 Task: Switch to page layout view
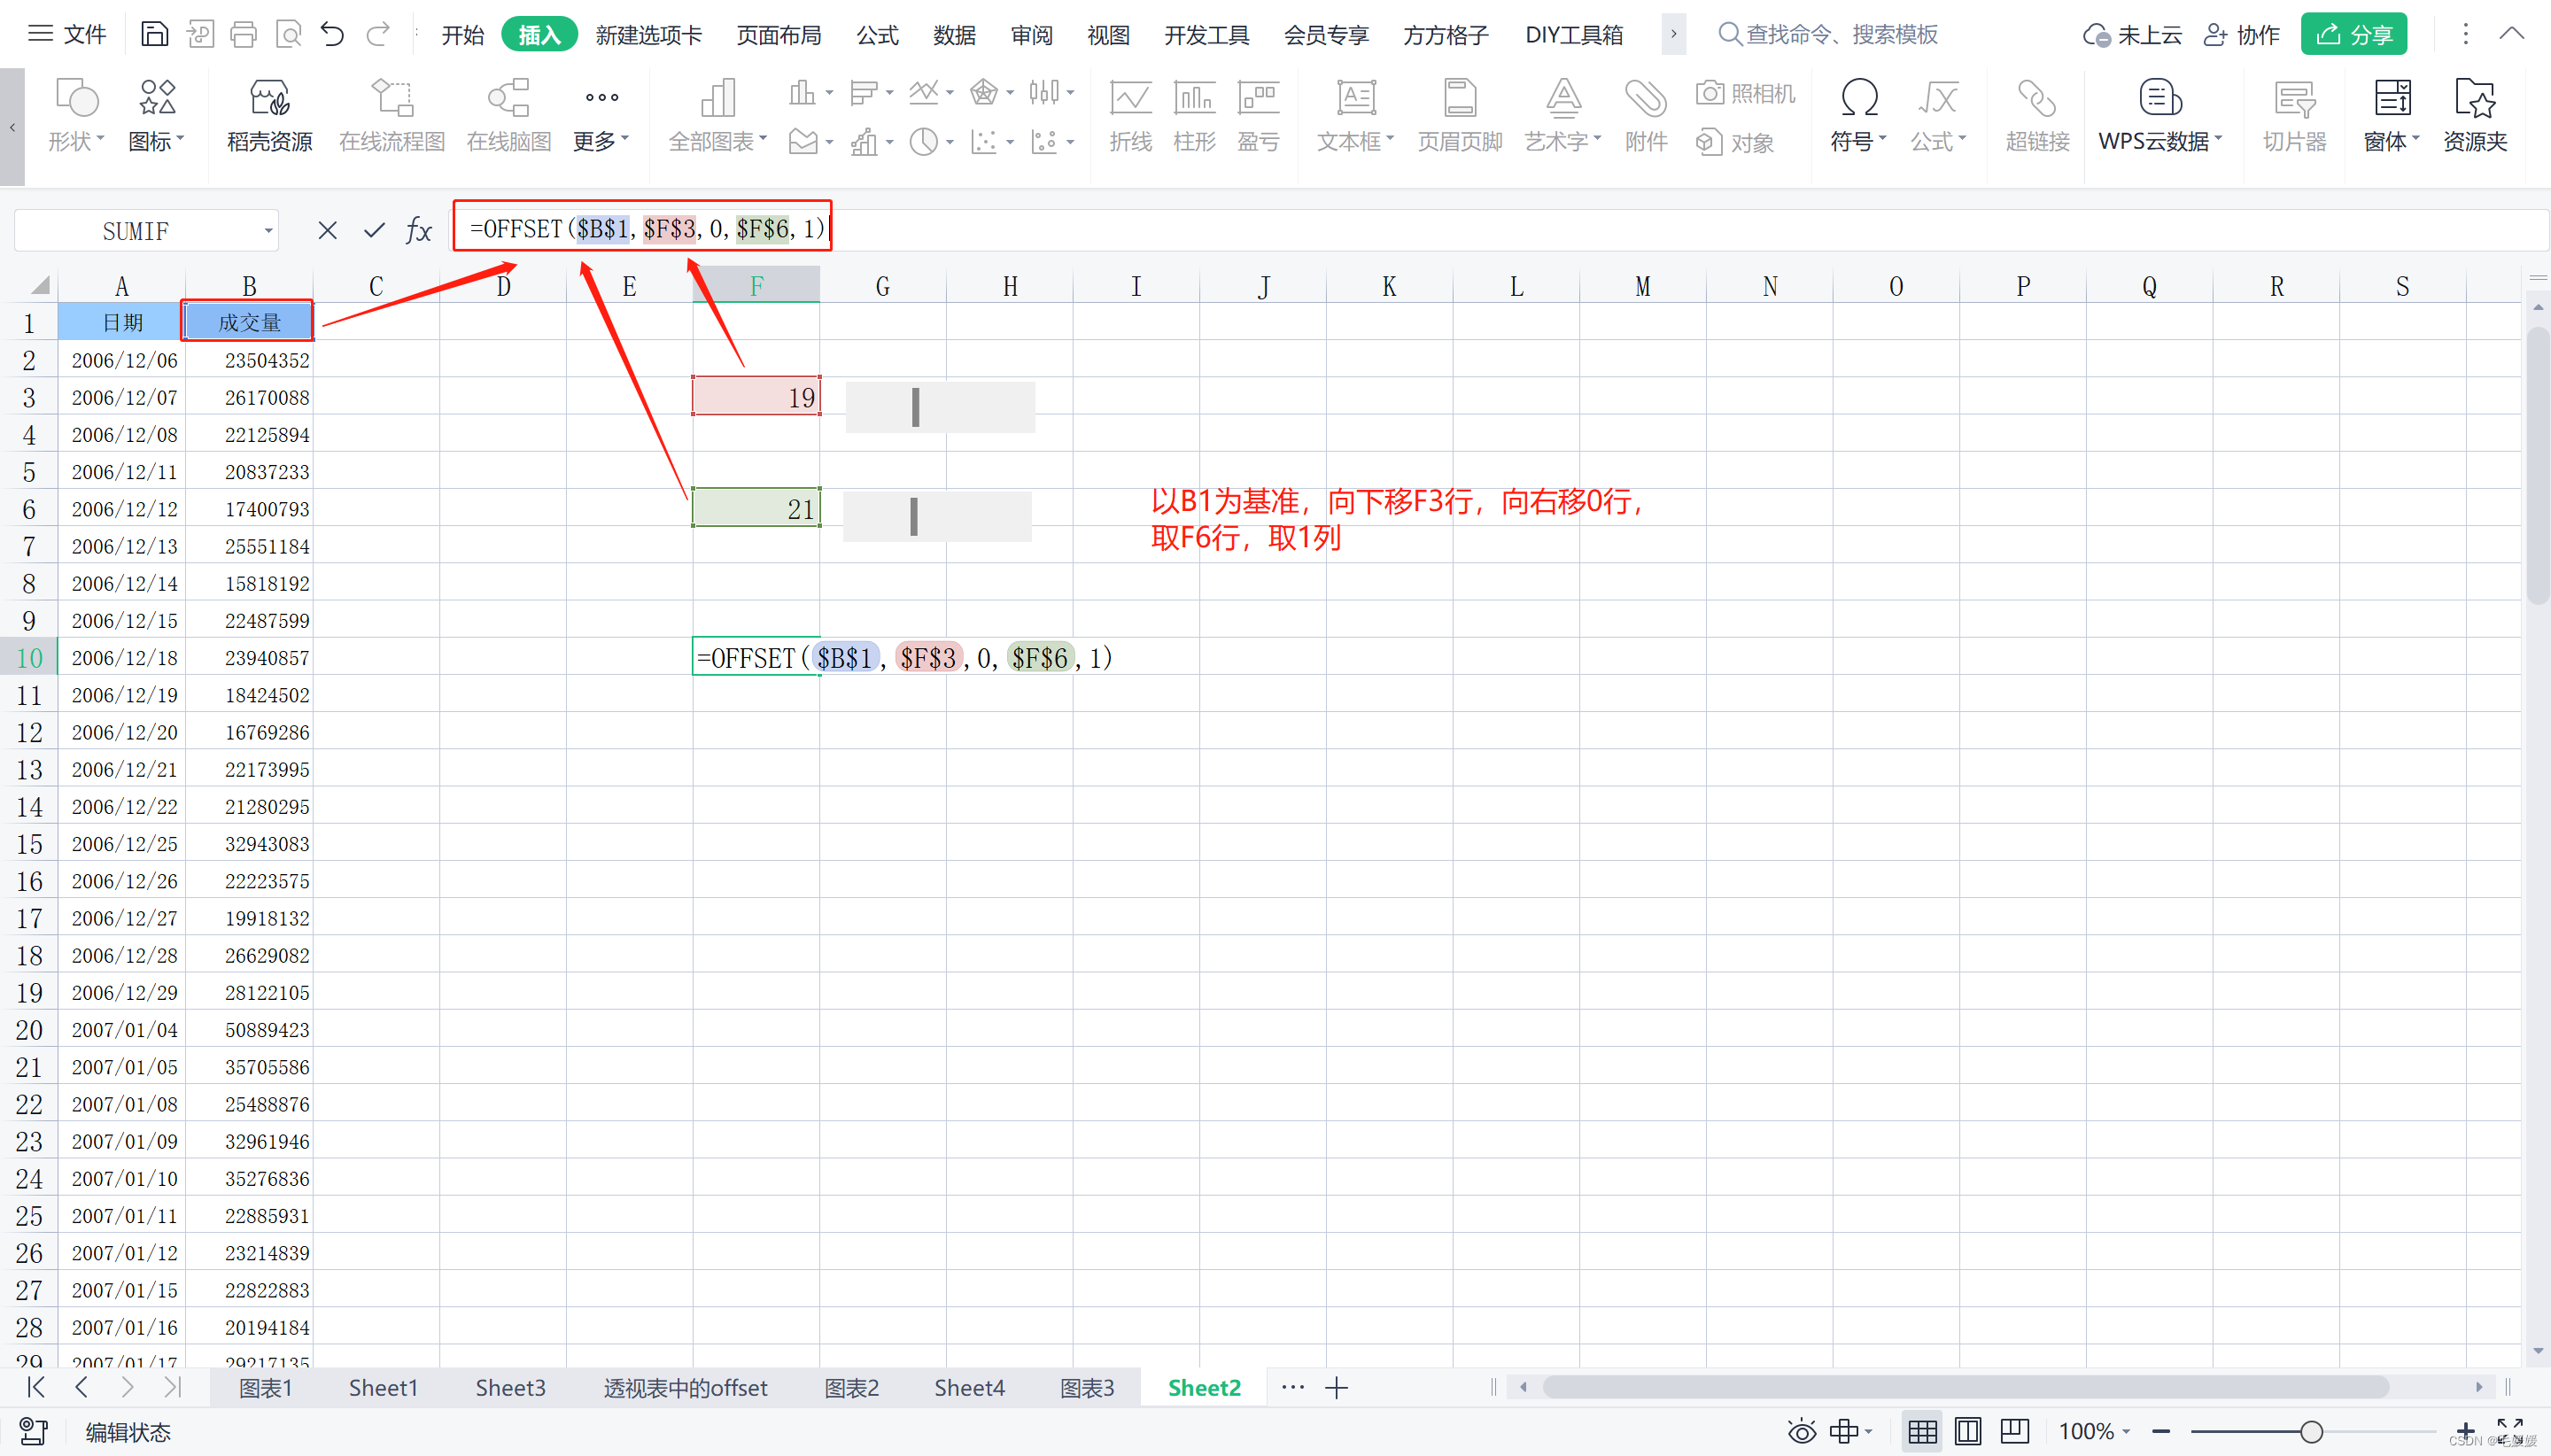1968,1431
